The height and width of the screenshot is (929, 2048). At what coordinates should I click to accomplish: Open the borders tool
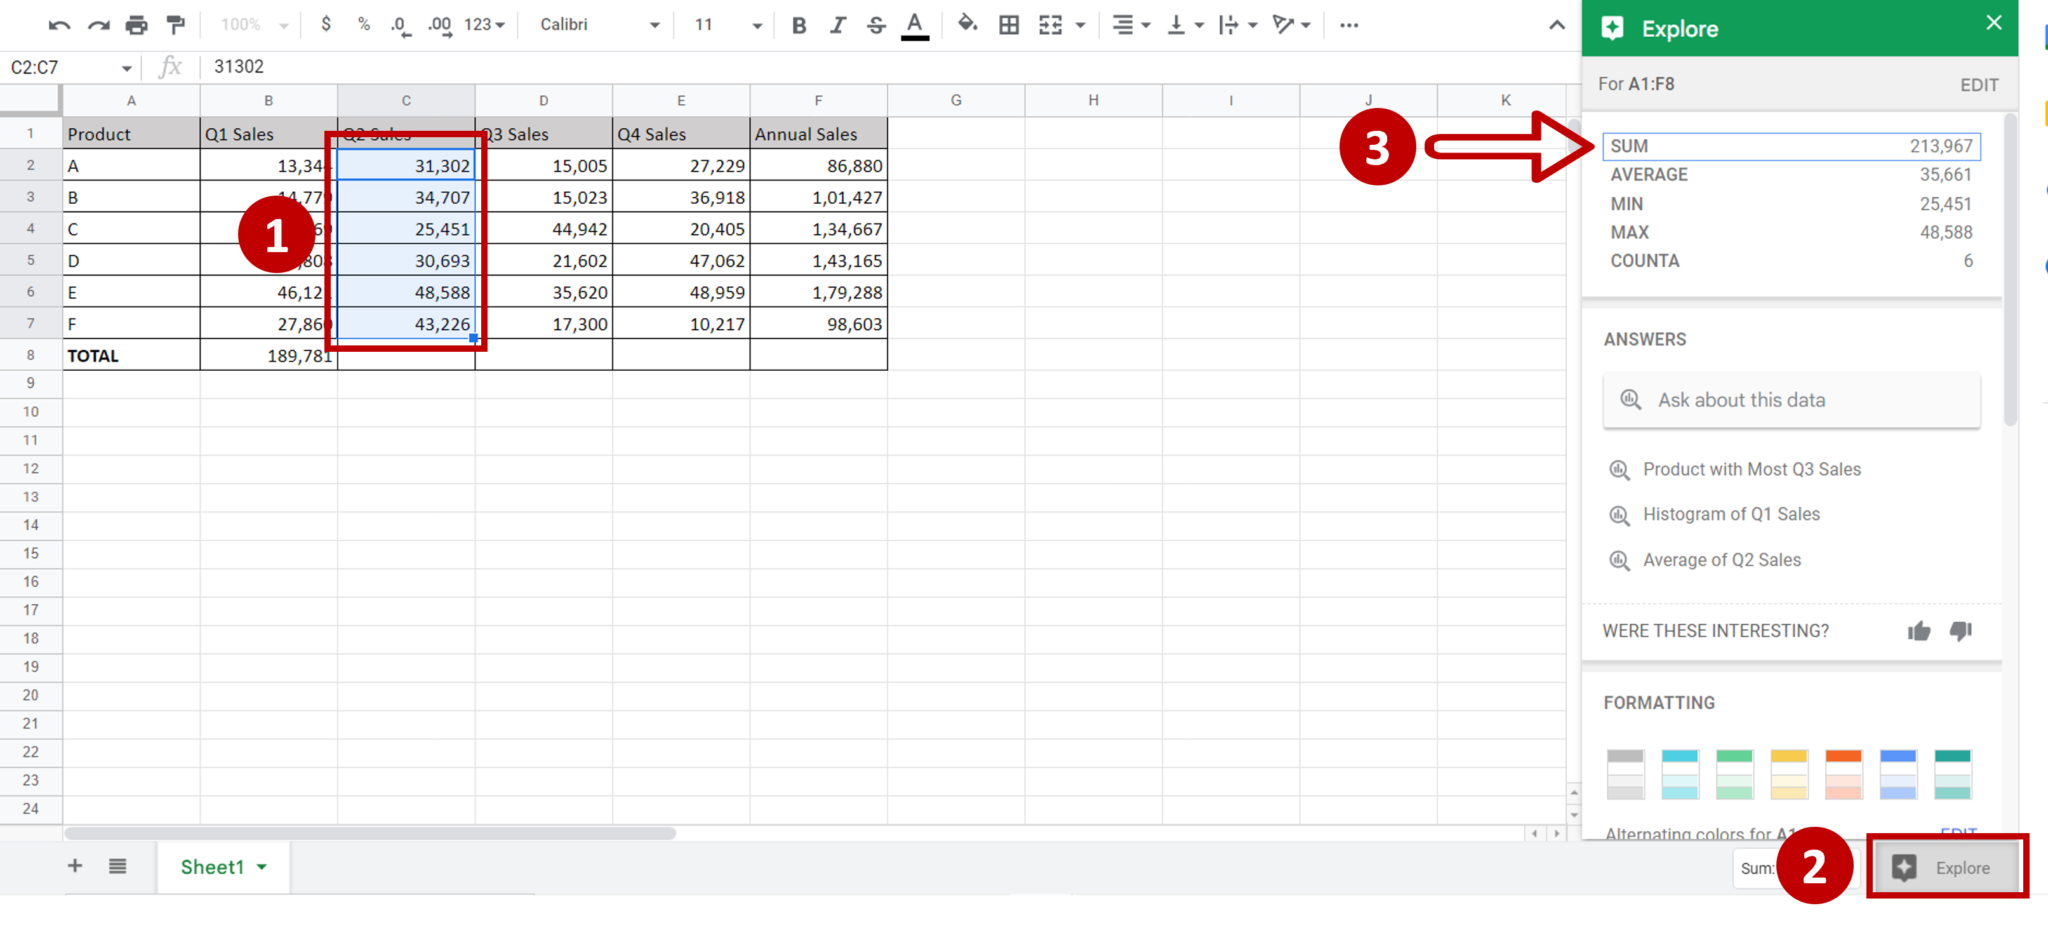click(x=1008, y=25)
